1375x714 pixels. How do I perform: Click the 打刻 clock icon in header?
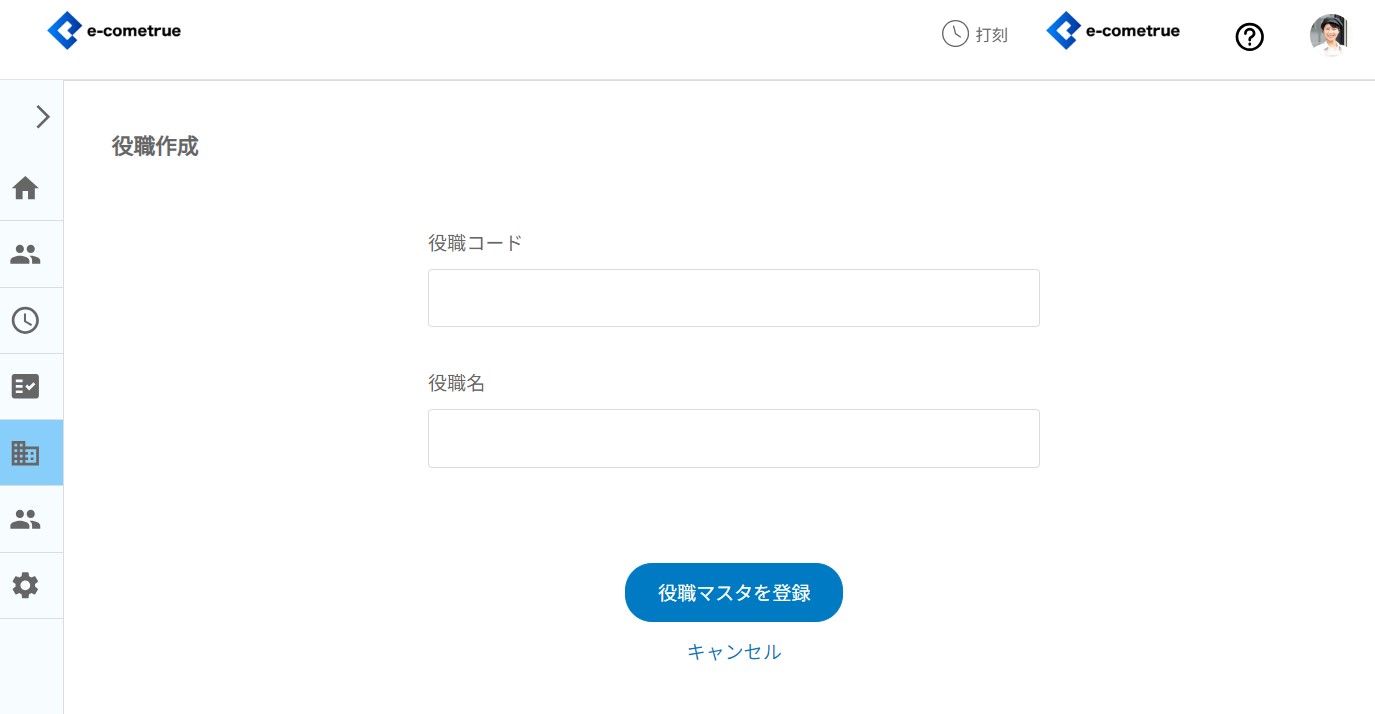(x=955, y=34)
